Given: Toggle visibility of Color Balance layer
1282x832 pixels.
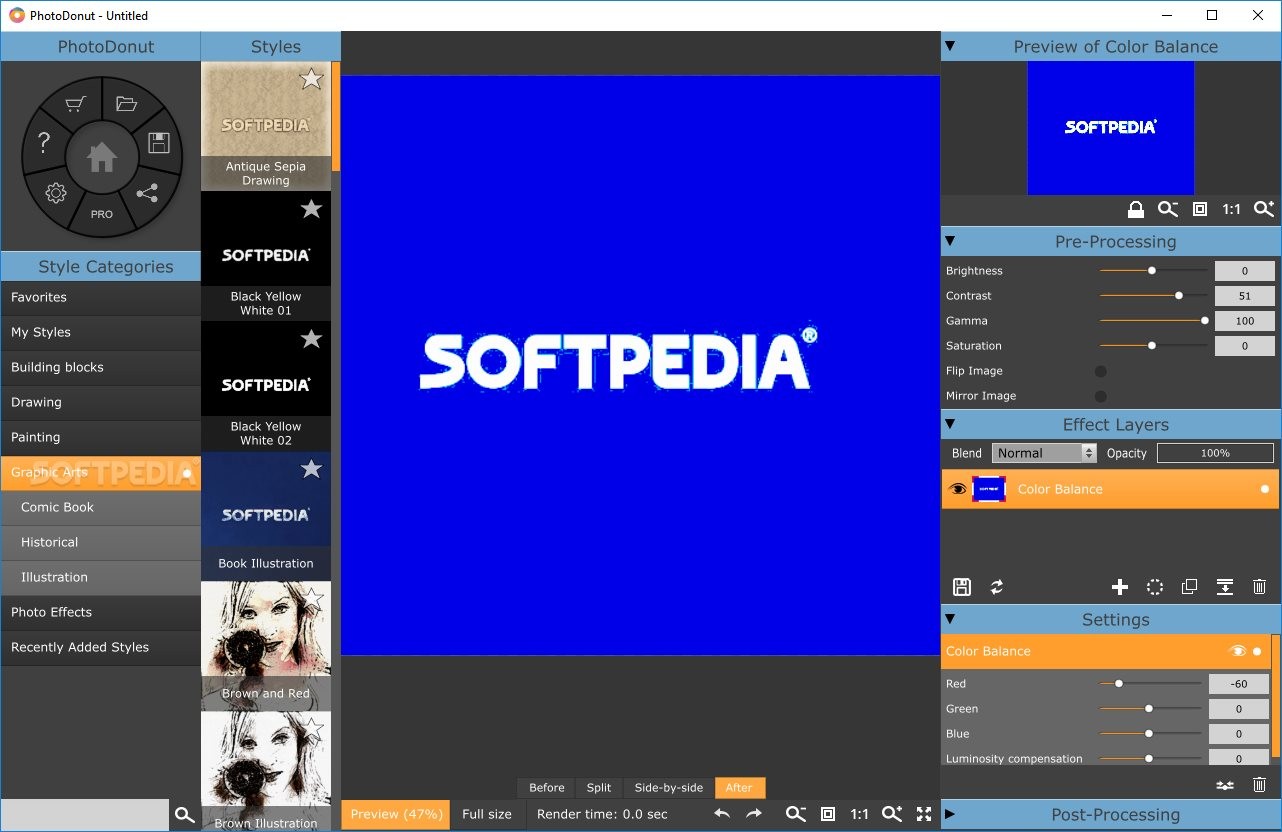Looking at the screenshot, I should pos(957,489).
